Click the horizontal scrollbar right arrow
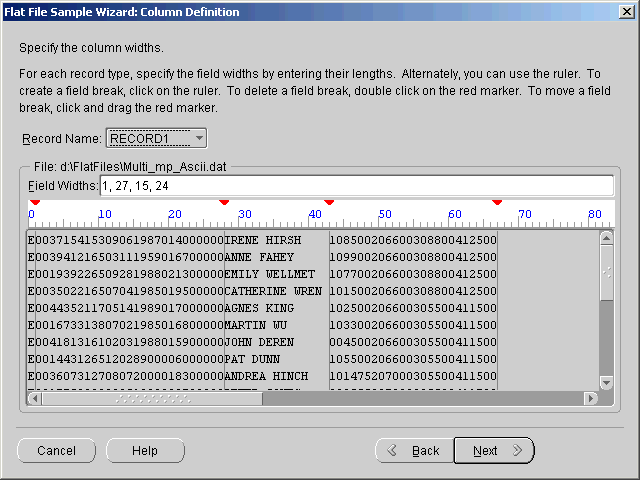 pos(591,398)
